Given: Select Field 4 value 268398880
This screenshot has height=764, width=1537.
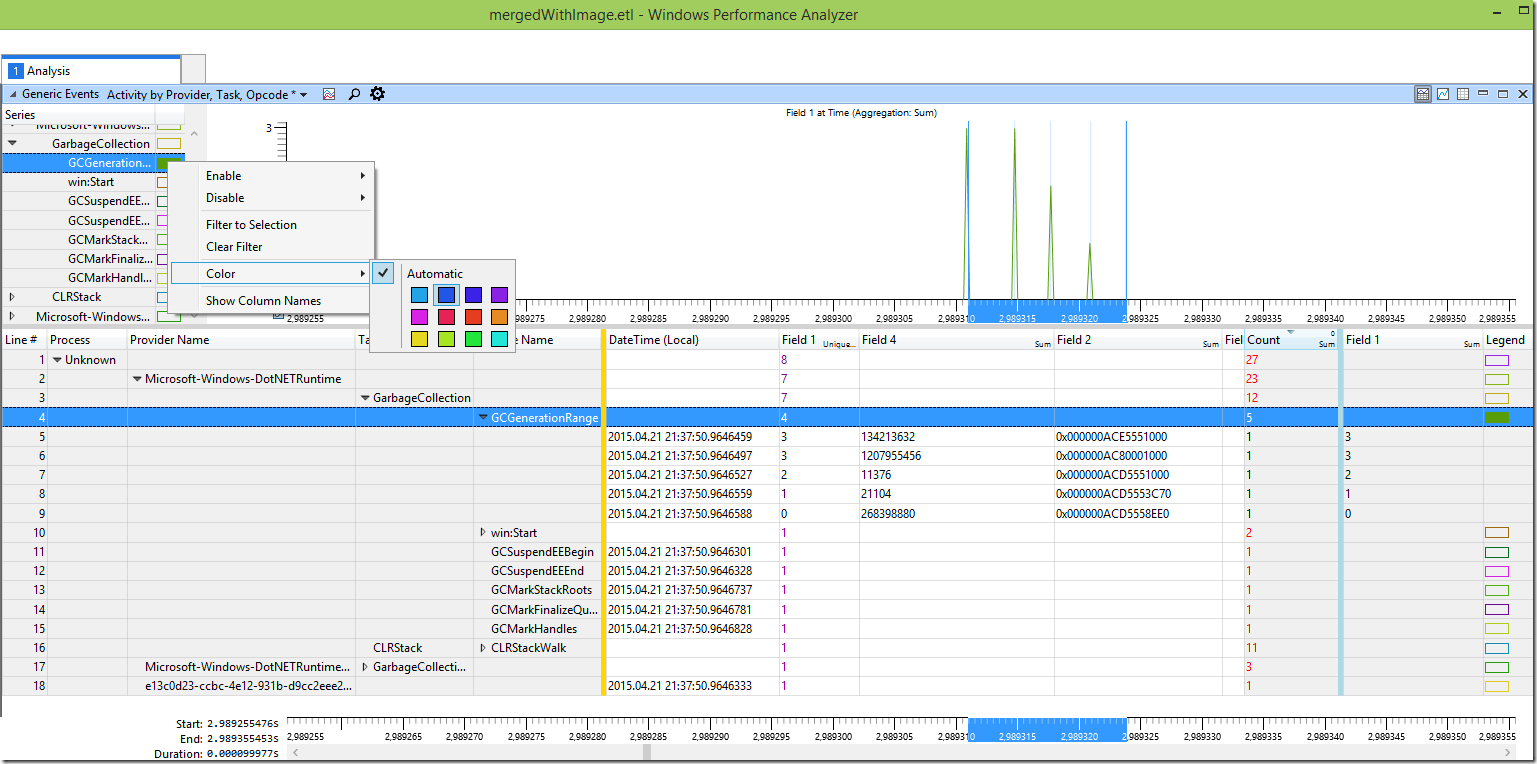Looking at the screenshot, I should 956,514.
